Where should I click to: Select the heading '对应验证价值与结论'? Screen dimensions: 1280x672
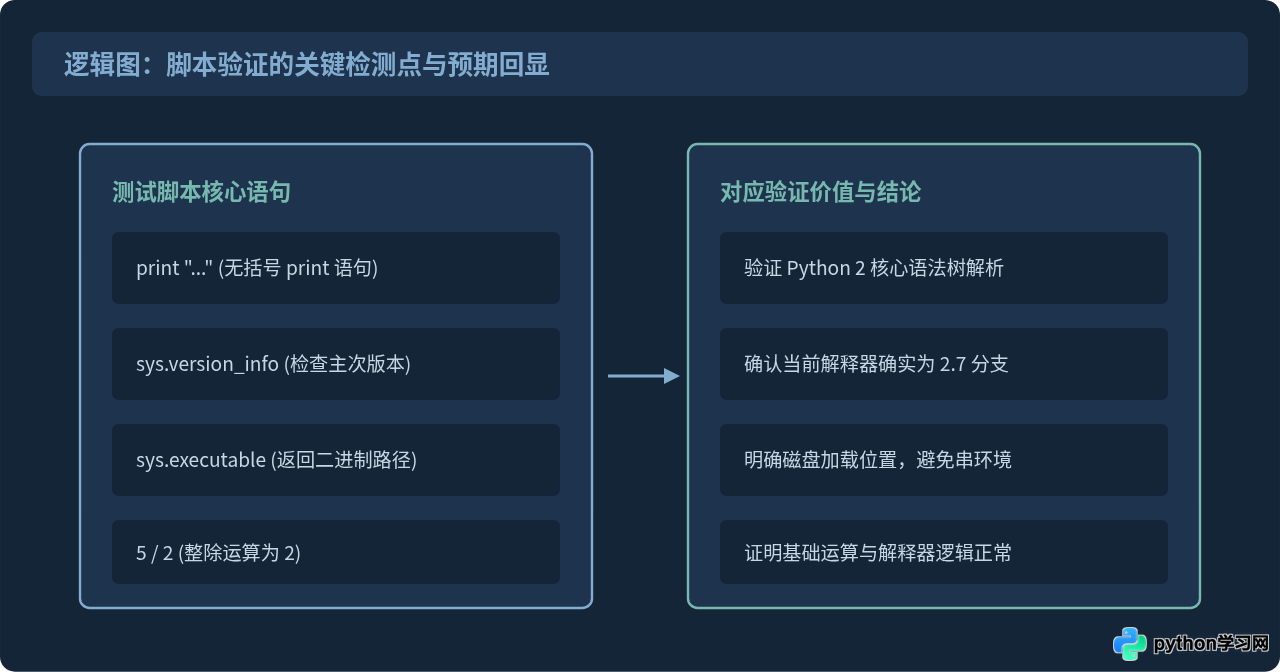pos(820,192)
